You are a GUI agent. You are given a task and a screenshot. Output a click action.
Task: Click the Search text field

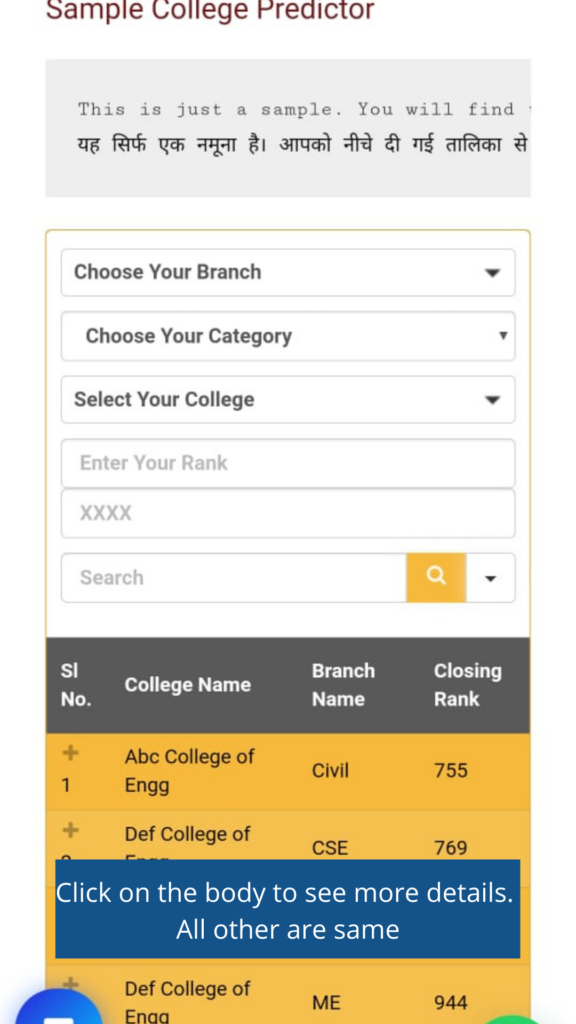pyautogui.click(x=234, y=577)
